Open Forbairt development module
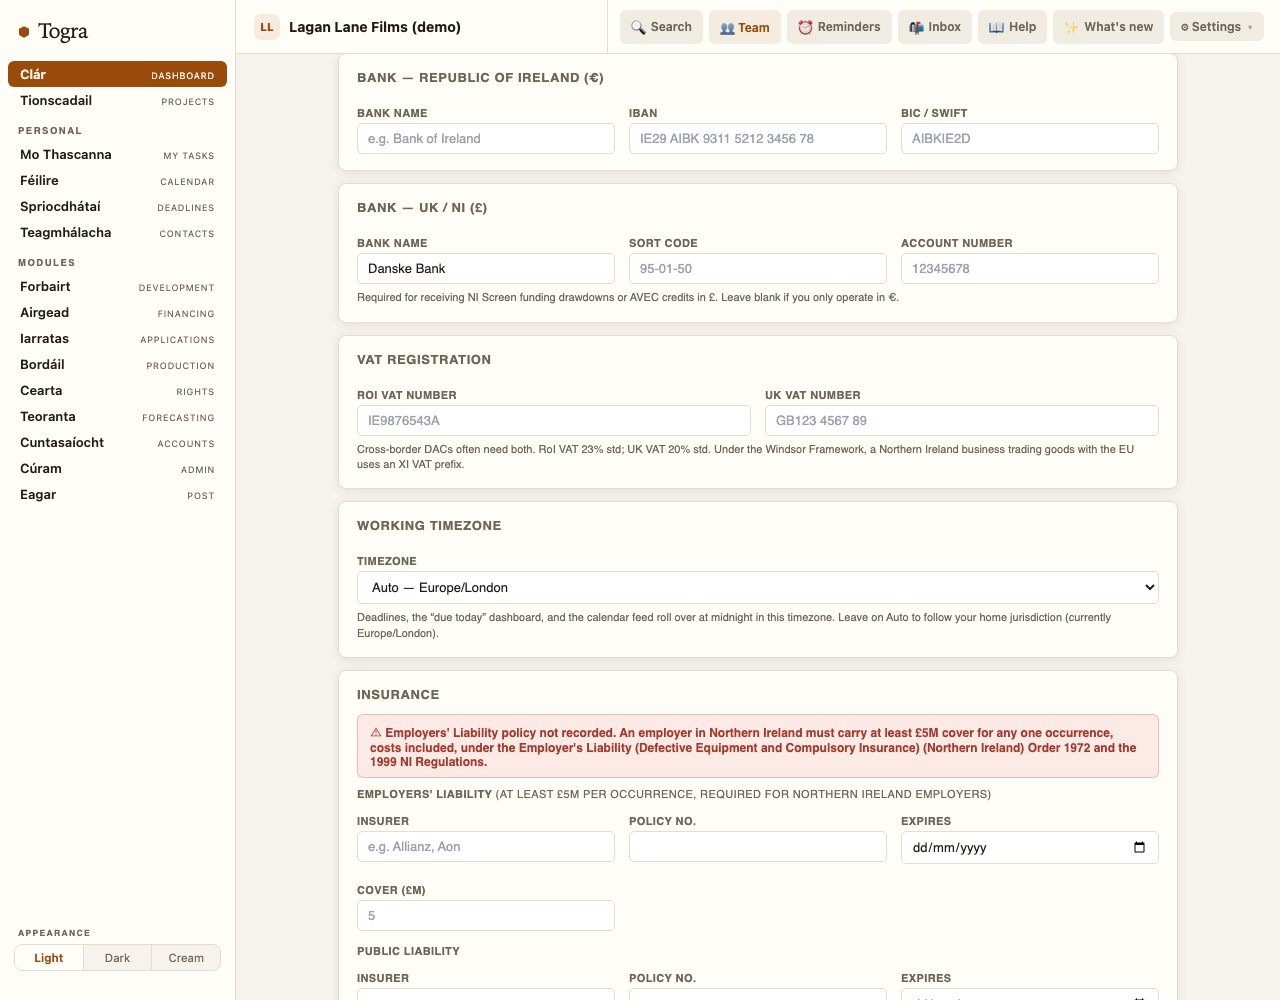 [117, 287]
